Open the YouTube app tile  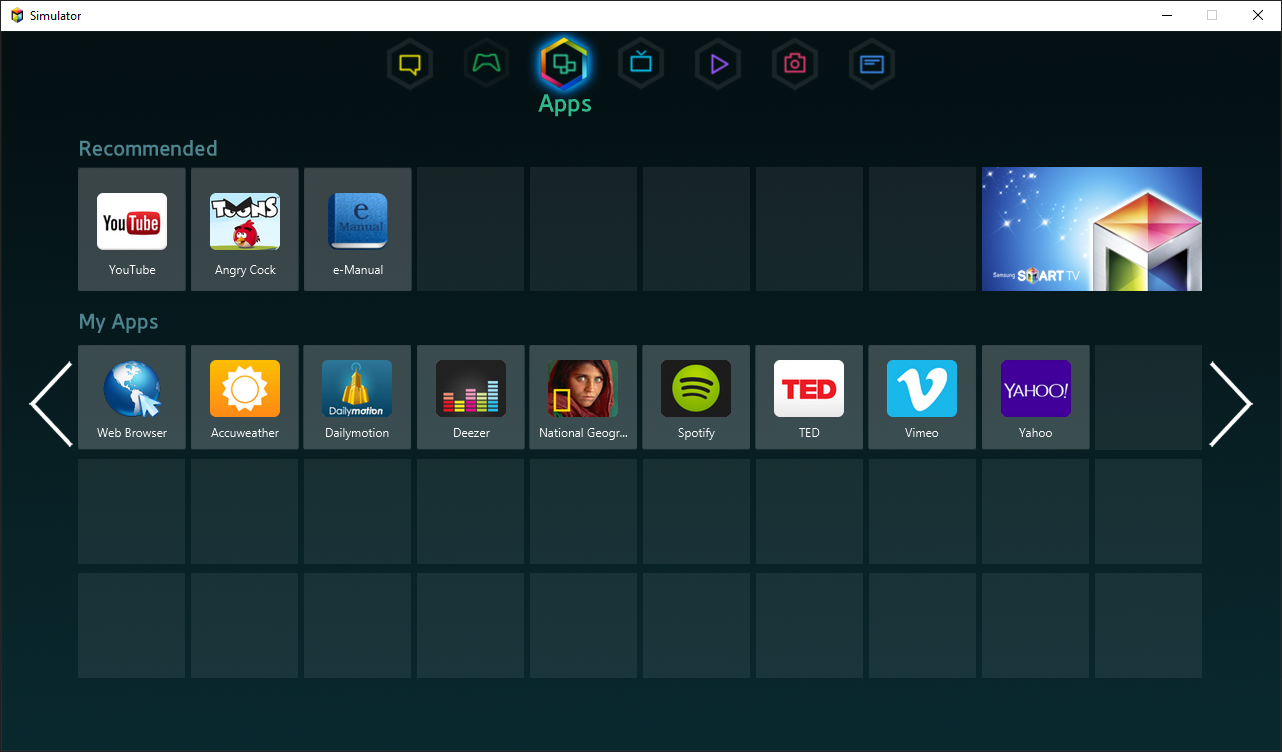coord(132,229)
